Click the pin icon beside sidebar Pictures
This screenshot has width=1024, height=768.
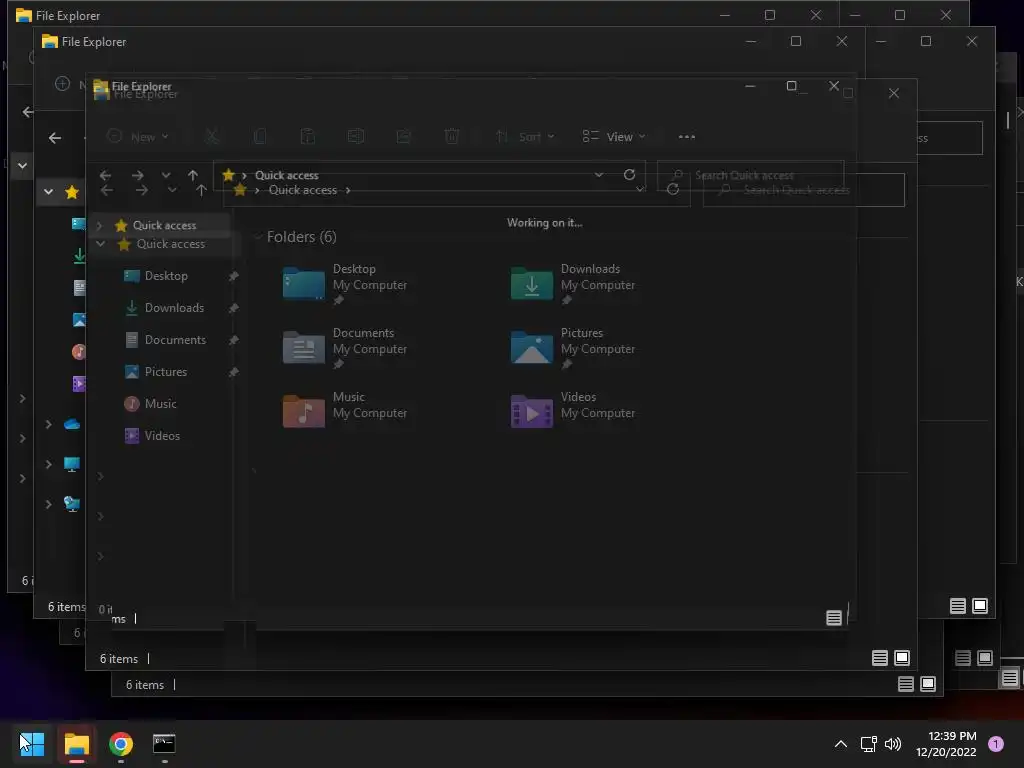pos(233,372)
